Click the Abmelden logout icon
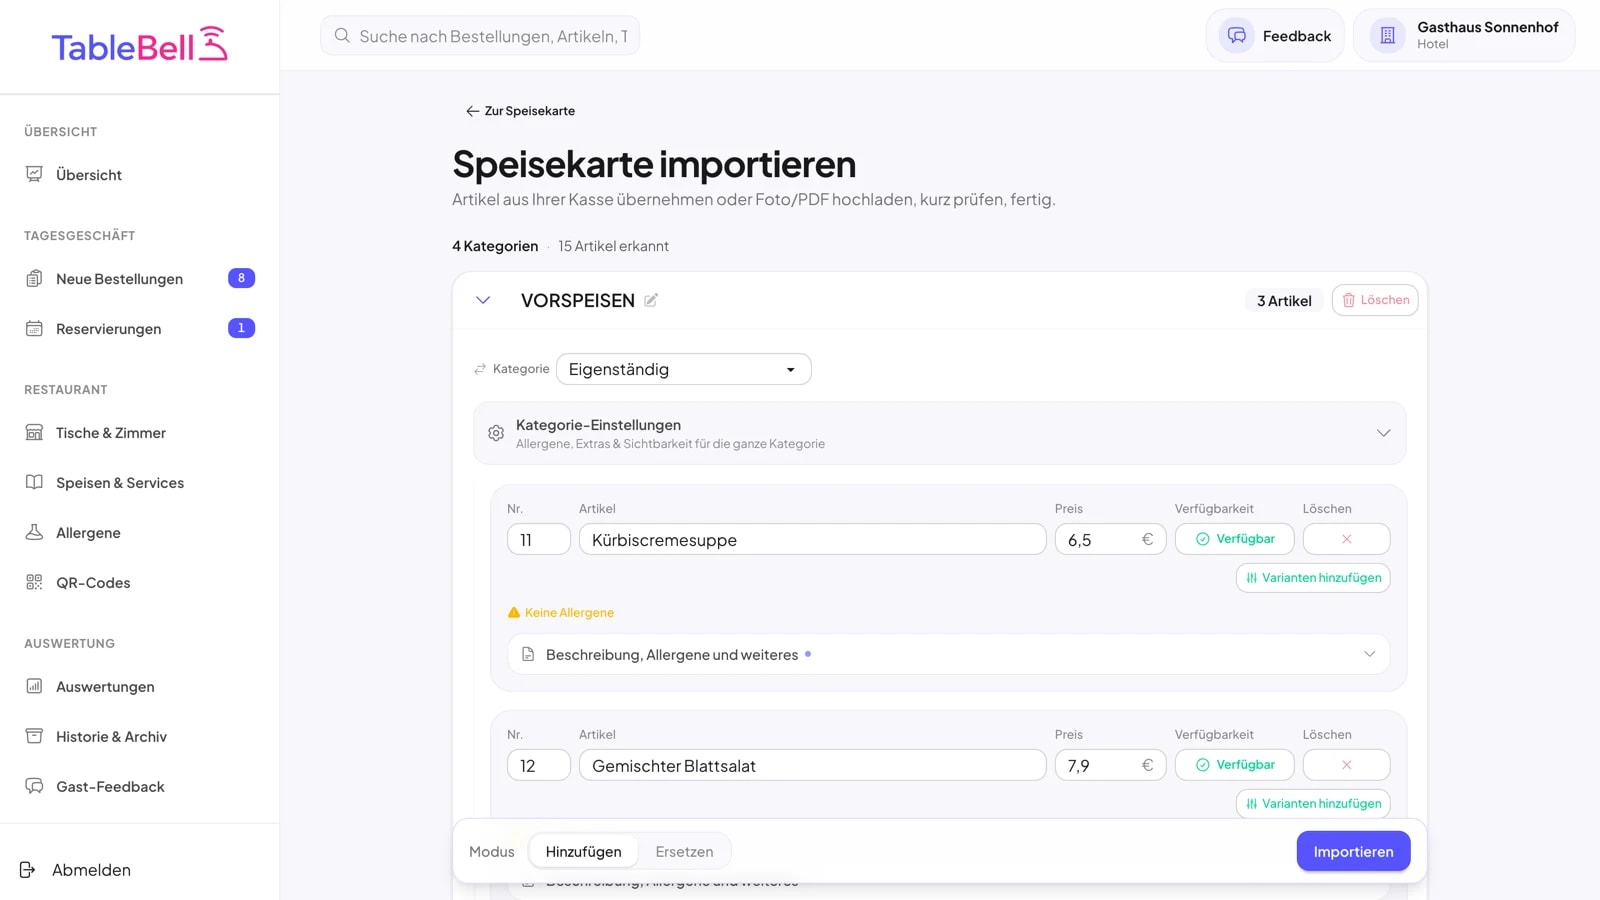The width and height of the screenshot is (1600, 900). pyautogui.click(x=28, y=870)
